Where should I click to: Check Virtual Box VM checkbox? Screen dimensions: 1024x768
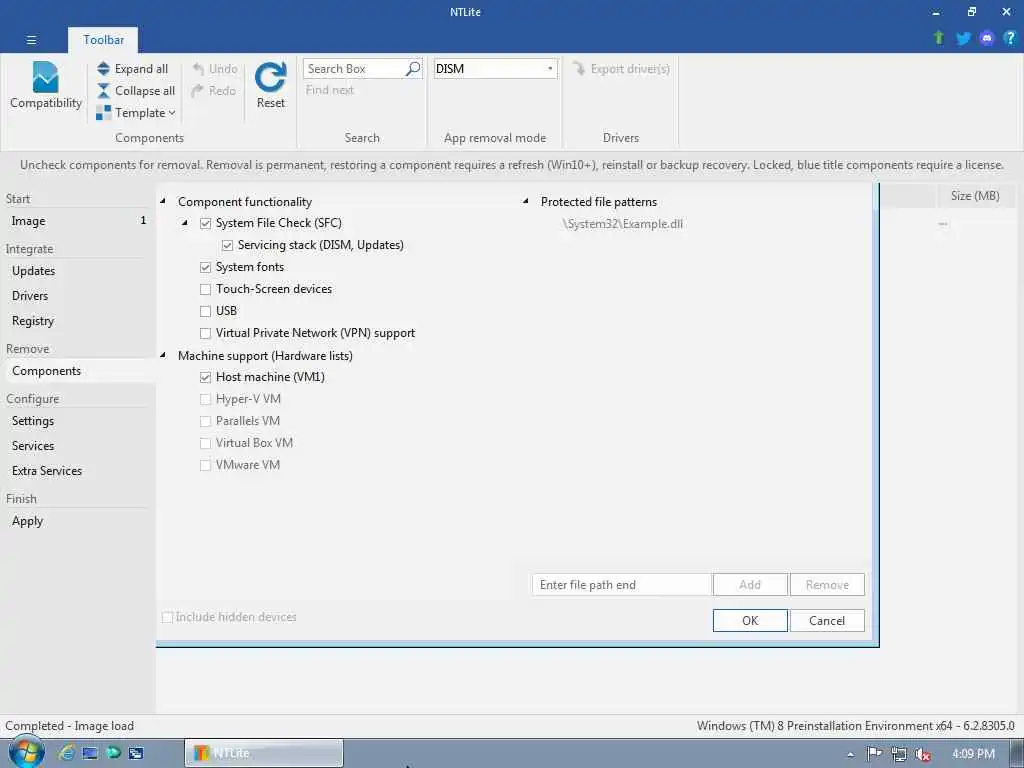click(205, 443)
